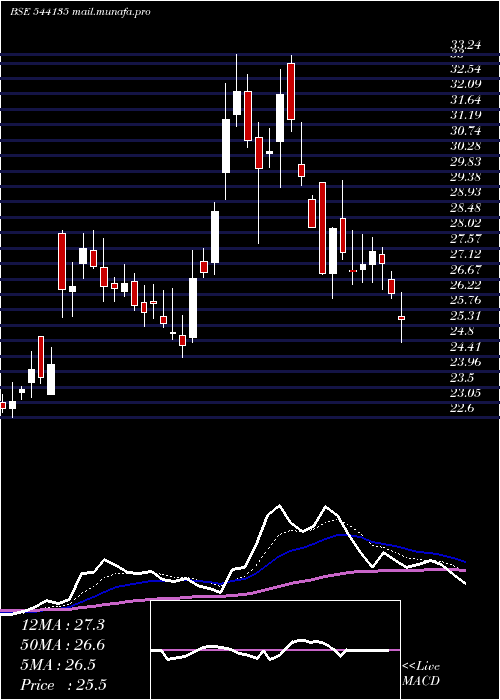Click the 24.41 price axis label
The width and height of the screenshot is (500, 700).
(466, 347)
